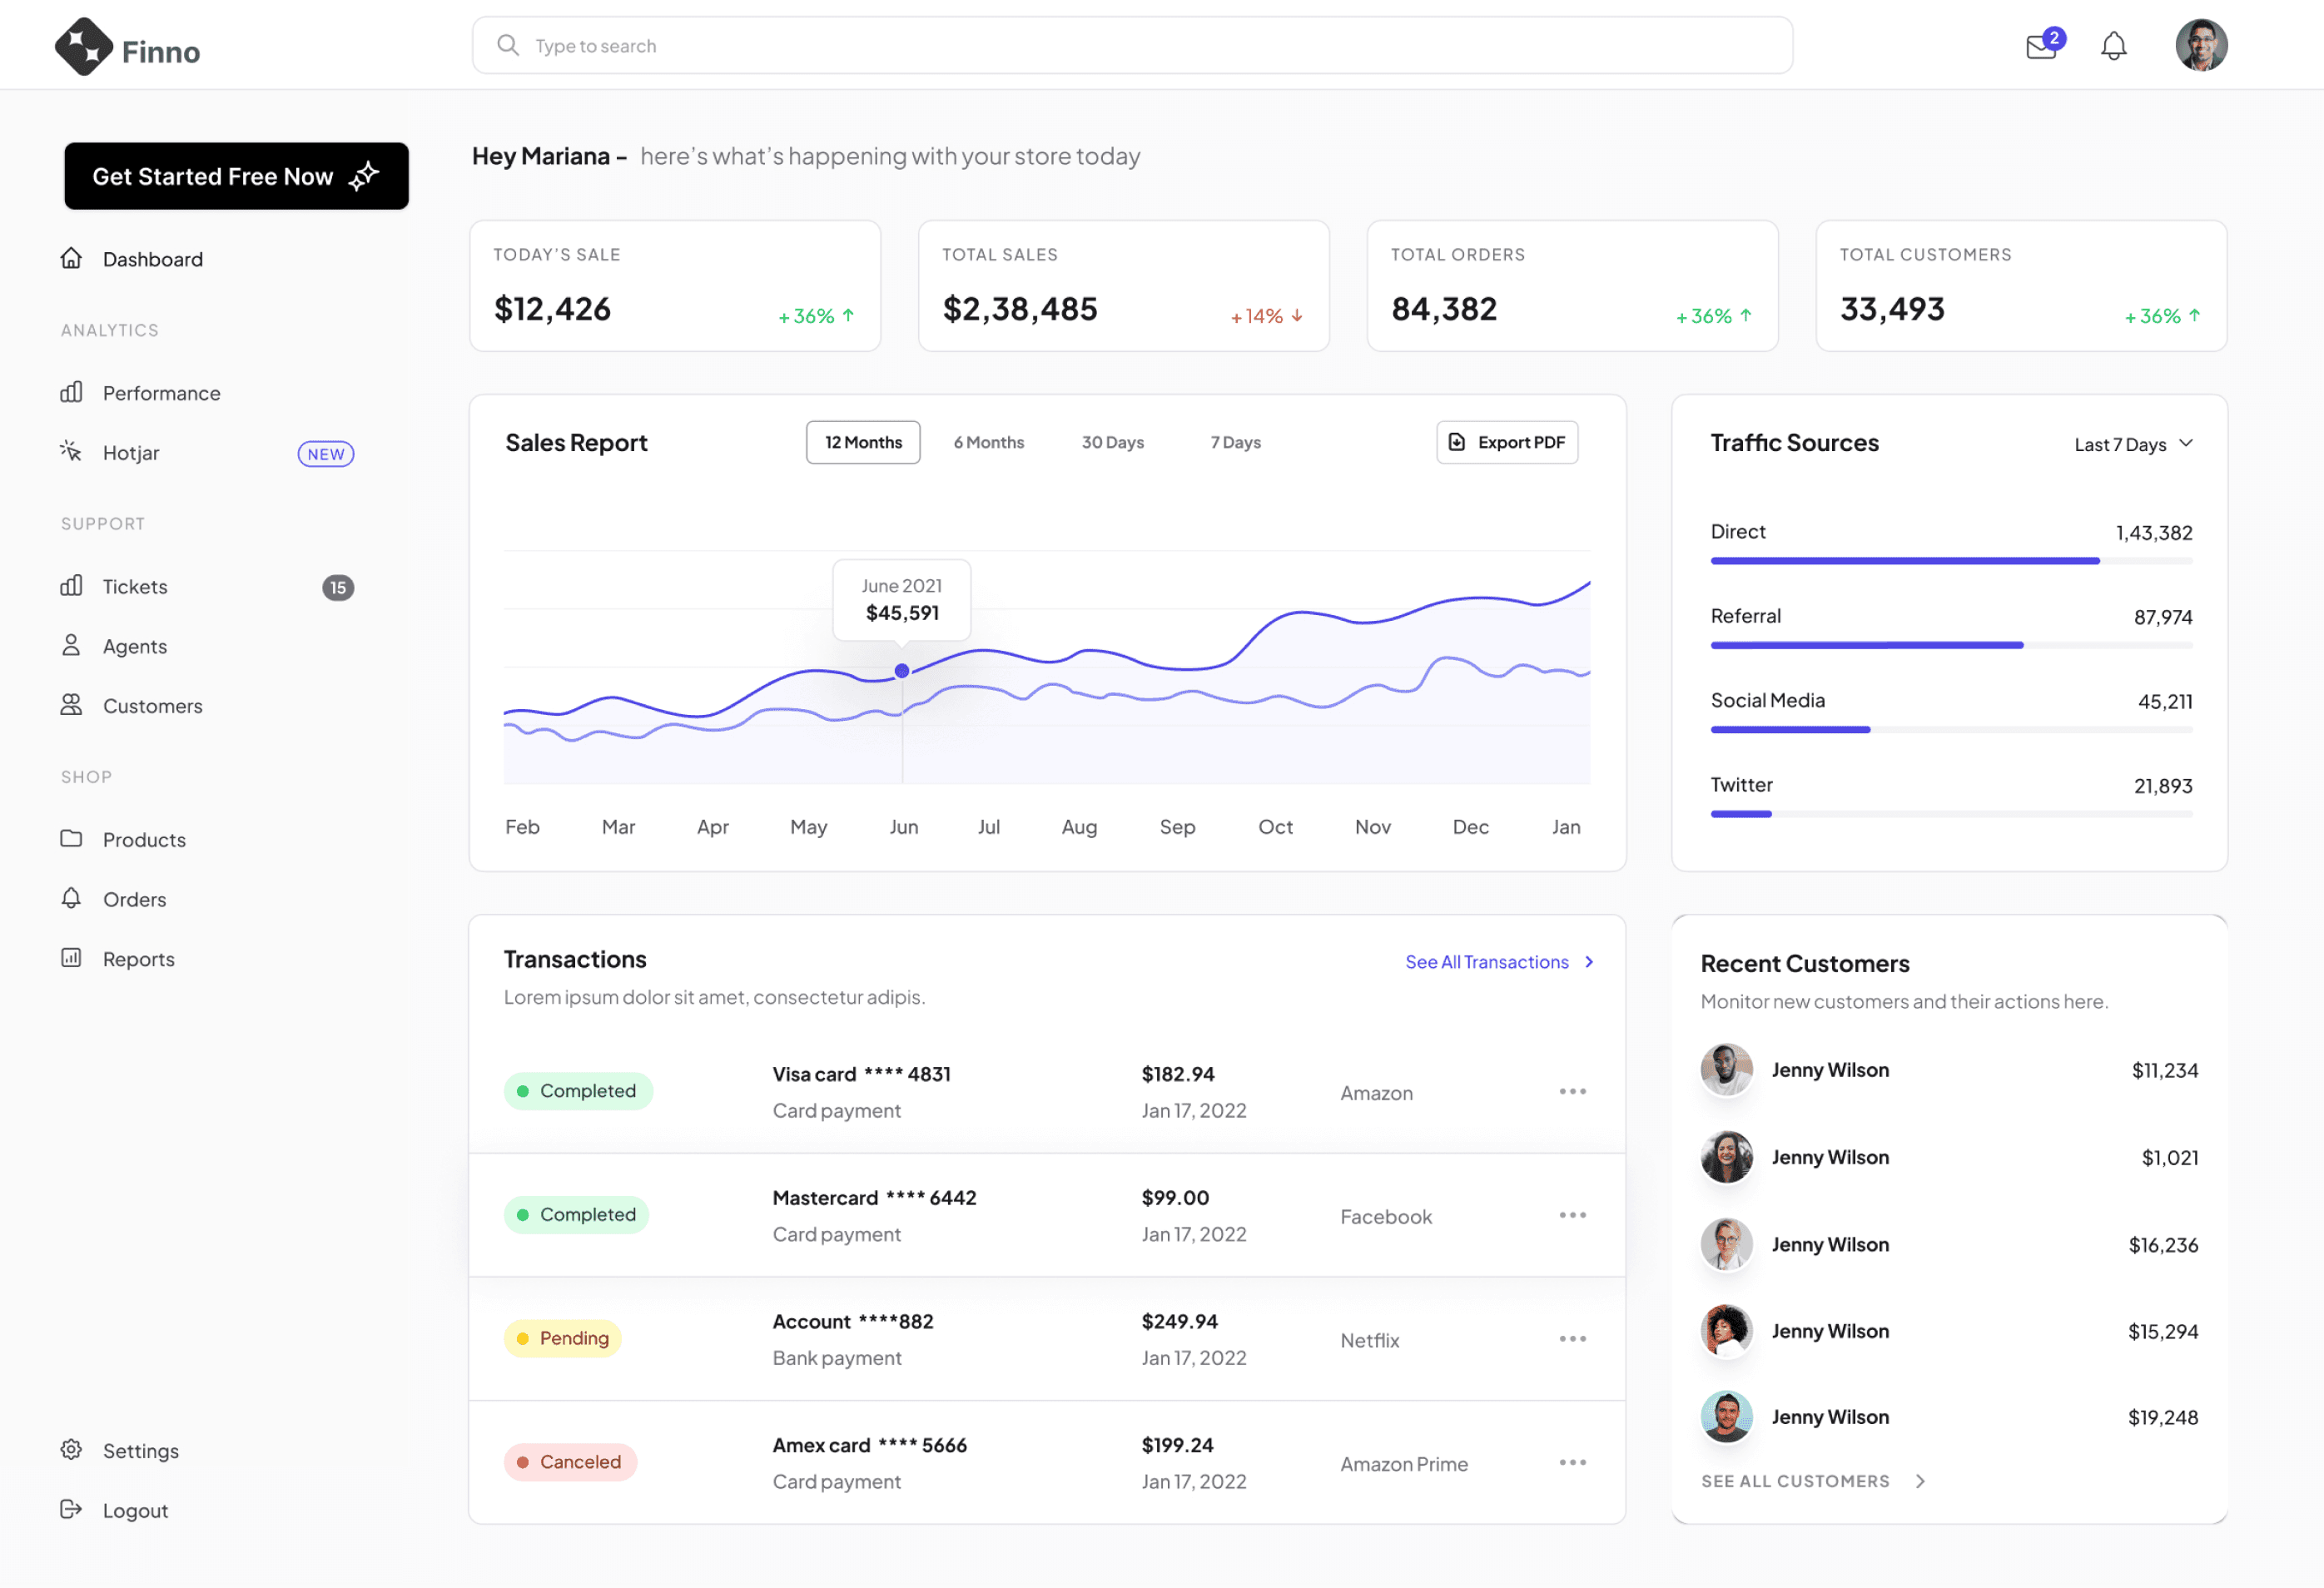Image resolution: width=2324 pixels, height=1588 pixels.
Task: Focus the Type to search field
Action: click(x=1132, y=45)
